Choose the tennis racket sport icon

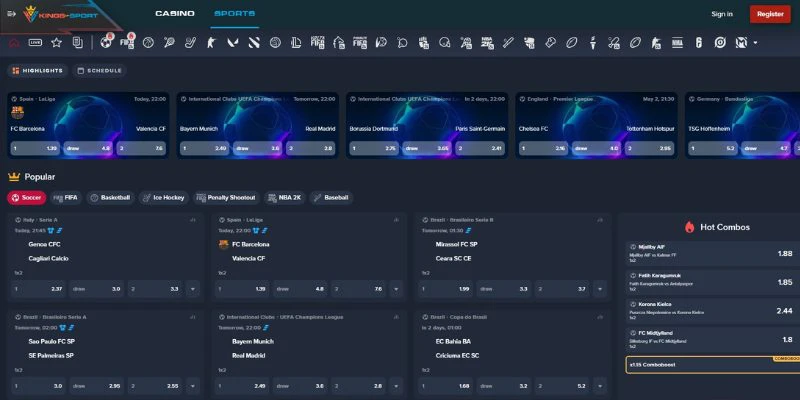[x=169, y=42]
